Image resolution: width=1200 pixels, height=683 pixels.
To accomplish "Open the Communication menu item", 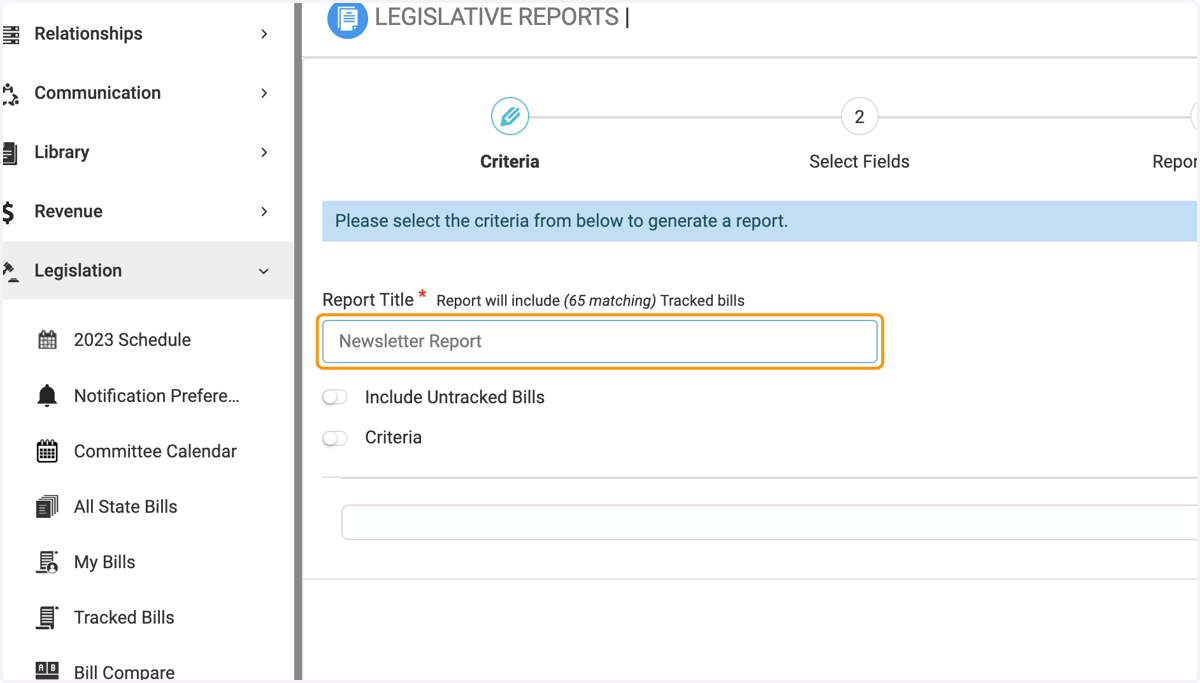I will click(147, 93).
